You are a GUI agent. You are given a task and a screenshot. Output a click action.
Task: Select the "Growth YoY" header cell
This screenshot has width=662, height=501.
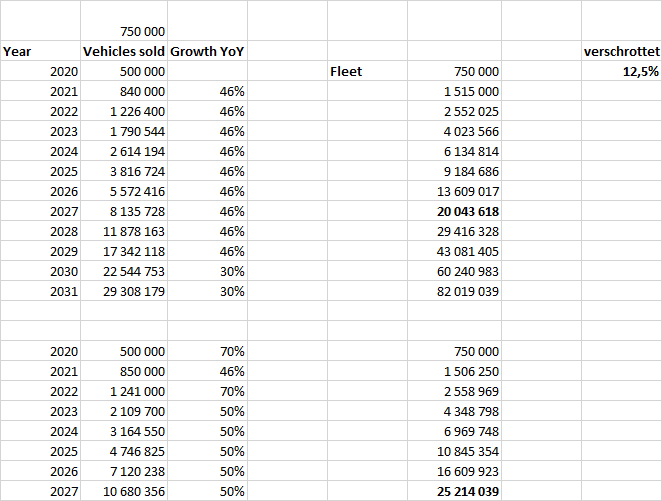(207, 51)
